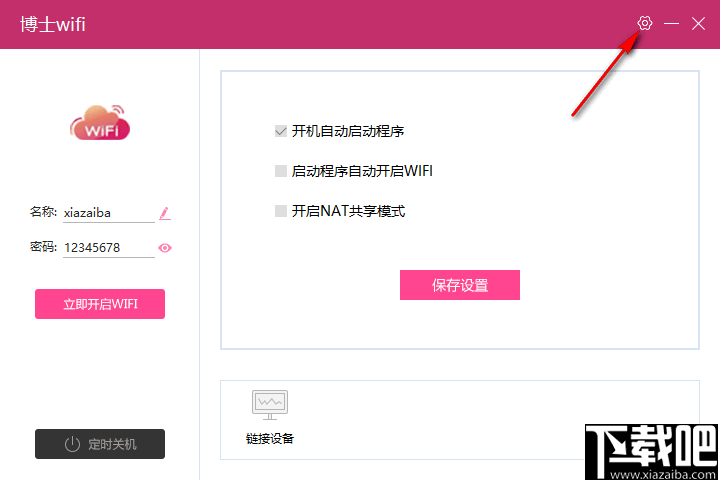Click the pencil icon to edit the WiFi name

point(165,214)
